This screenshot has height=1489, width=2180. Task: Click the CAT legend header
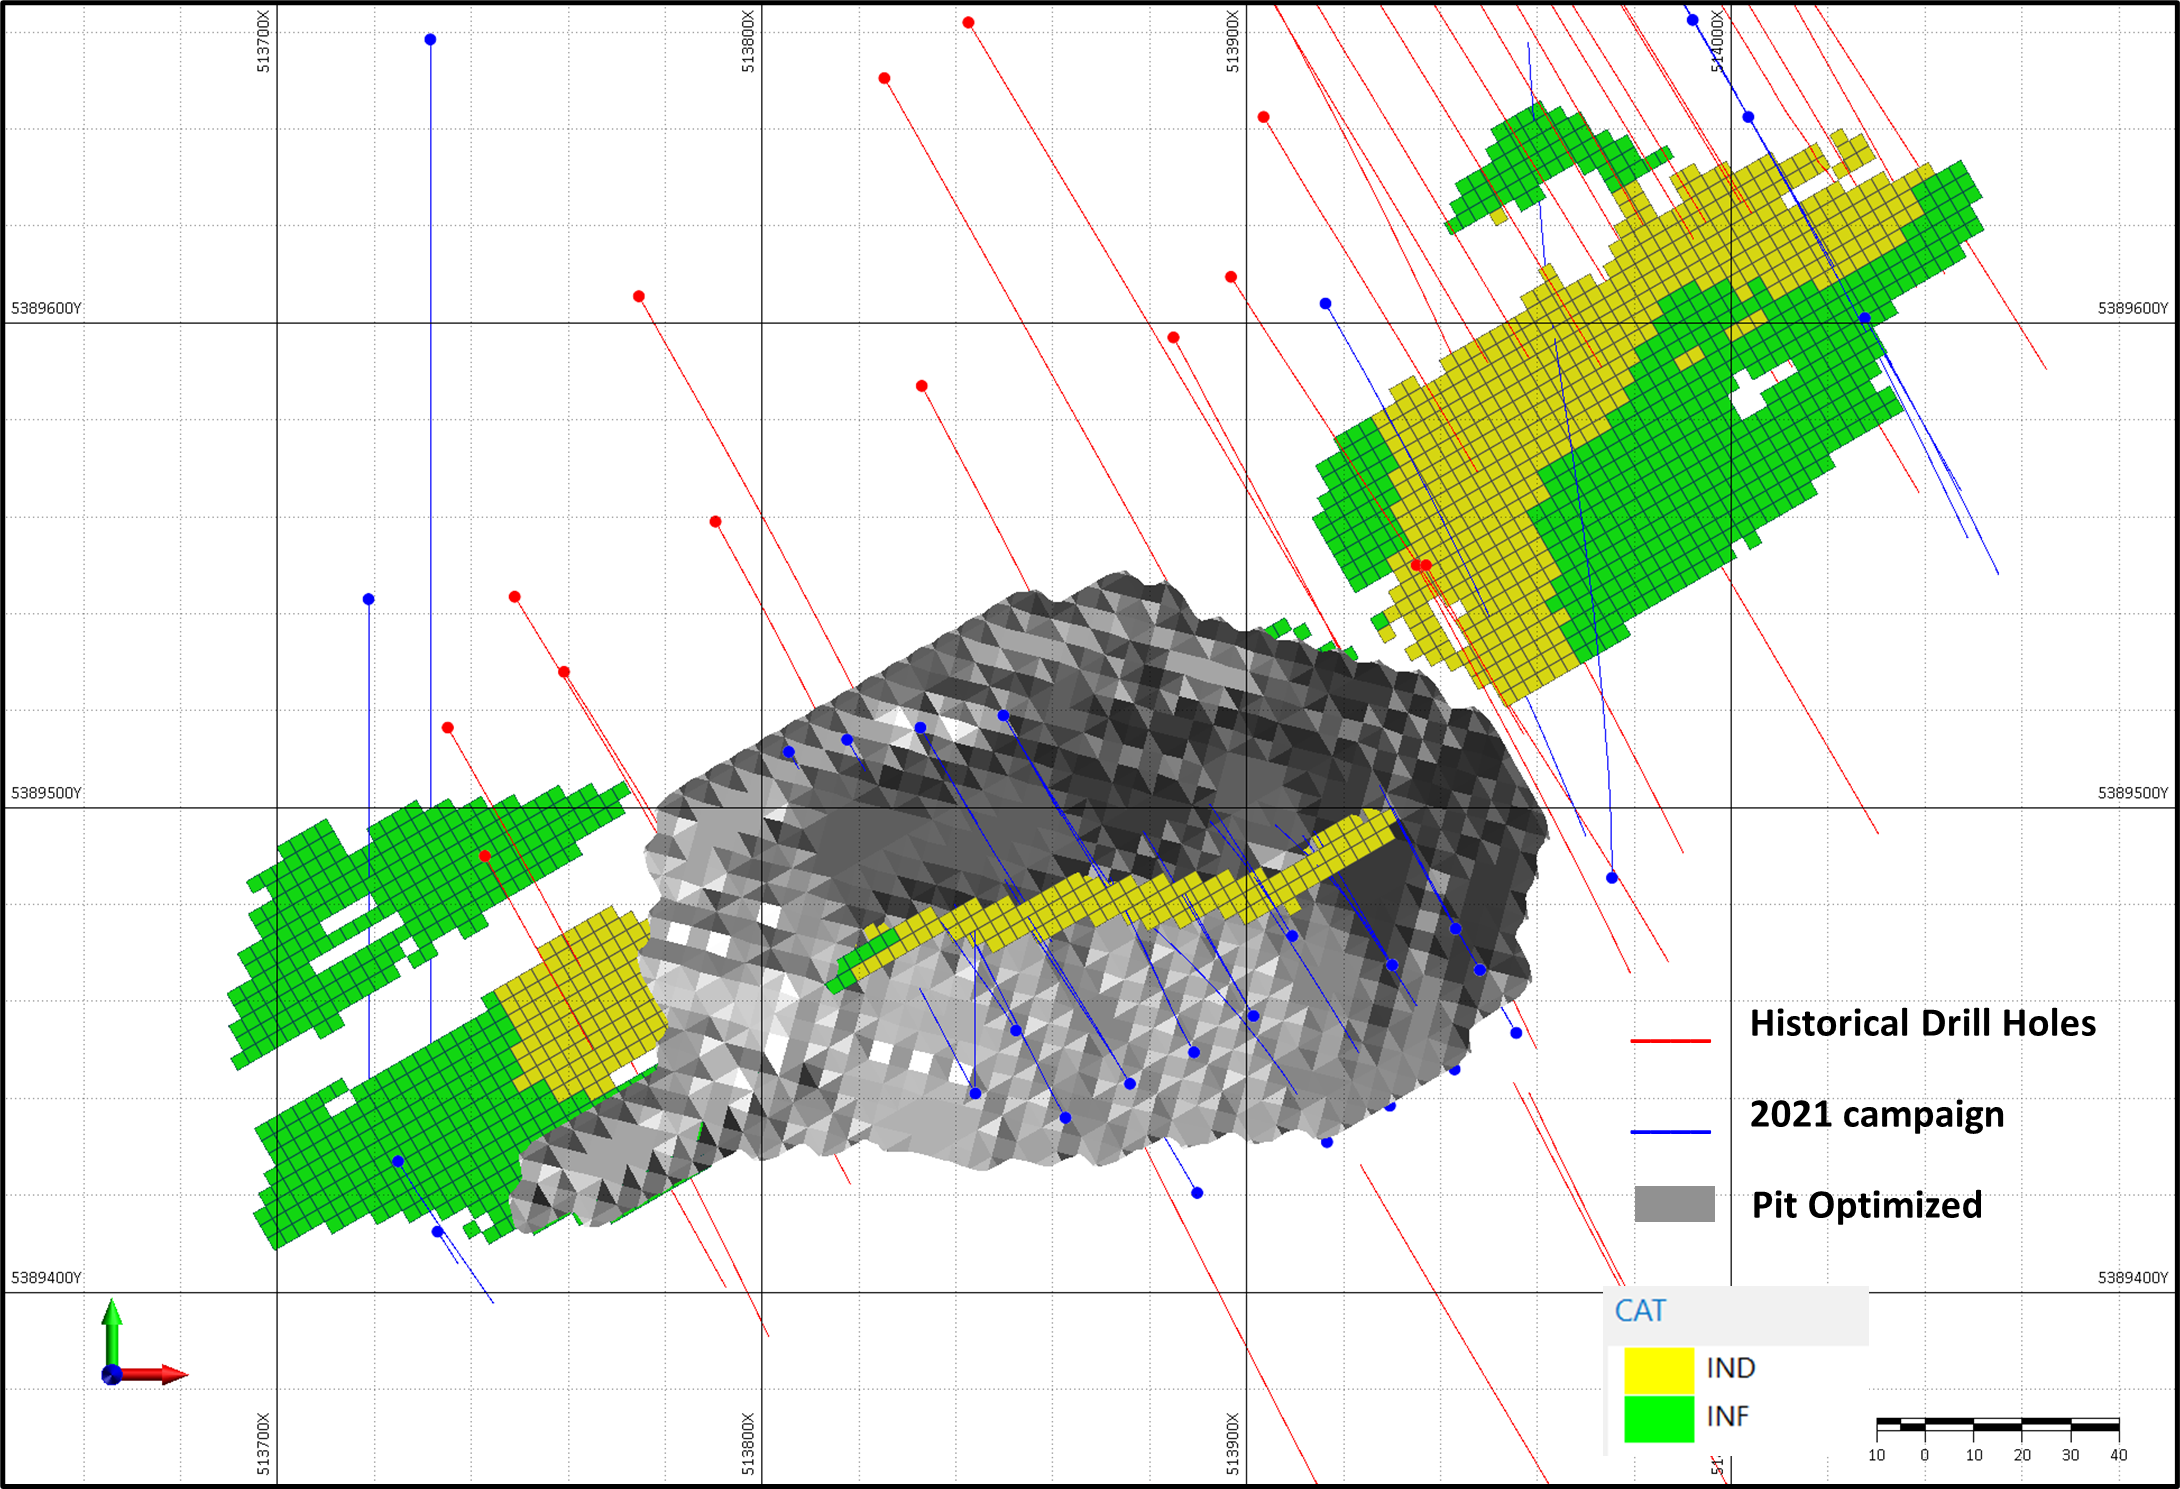1640,1311
